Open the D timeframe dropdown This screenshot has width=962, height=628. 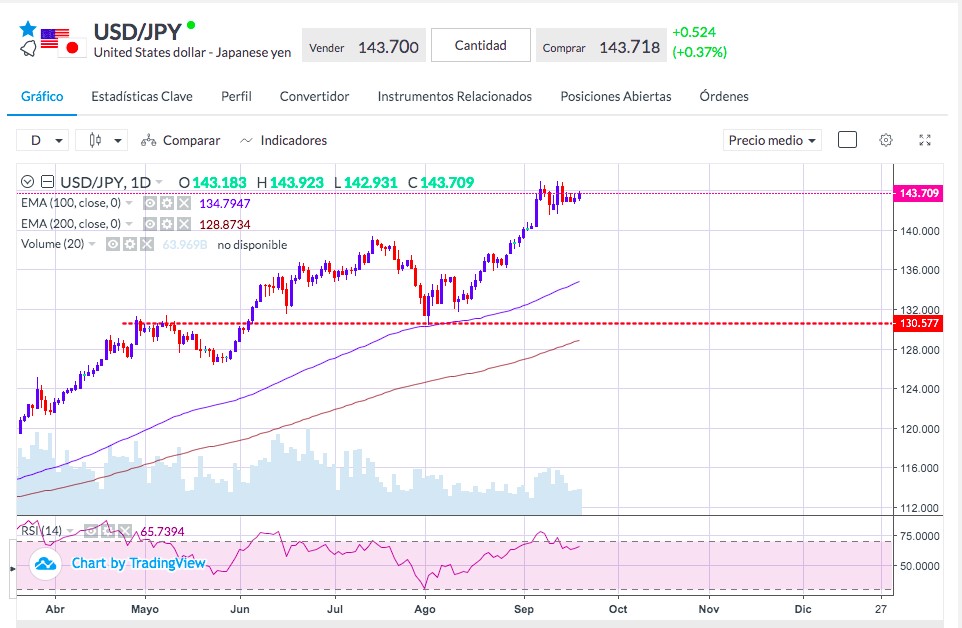point(42,140)
